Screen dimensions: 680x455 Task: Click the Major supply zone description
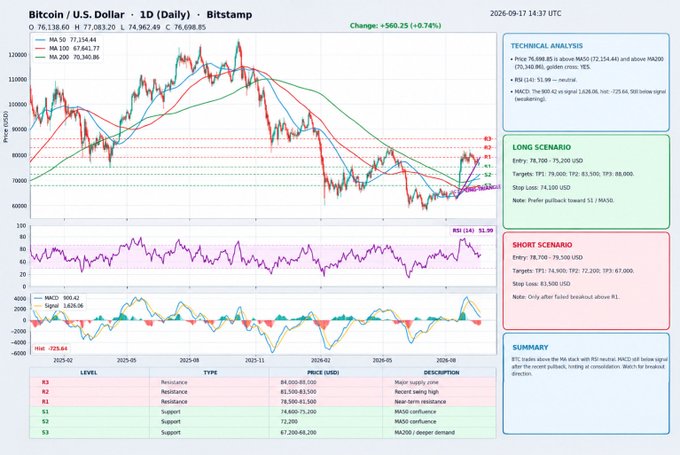click(x=416, y=383)
